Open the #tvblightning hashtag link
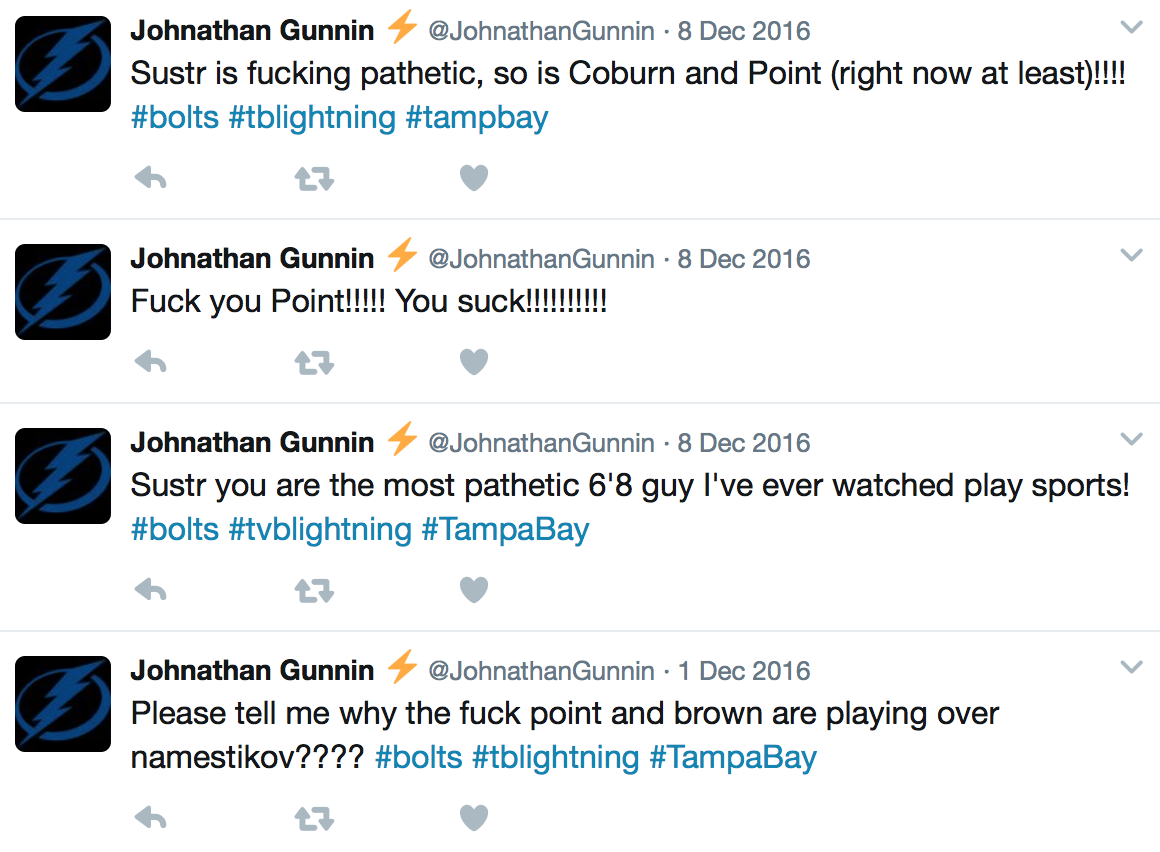The width and height of the screenshot is (1160, 852). point(320,530)
